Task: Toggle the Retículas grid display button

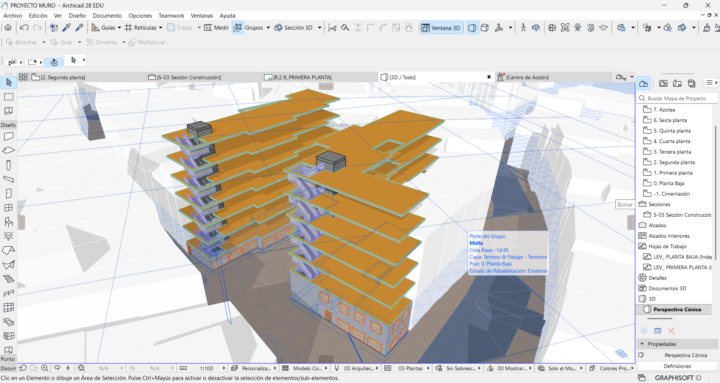Action: pyautogui.click(x=141, y=28)
